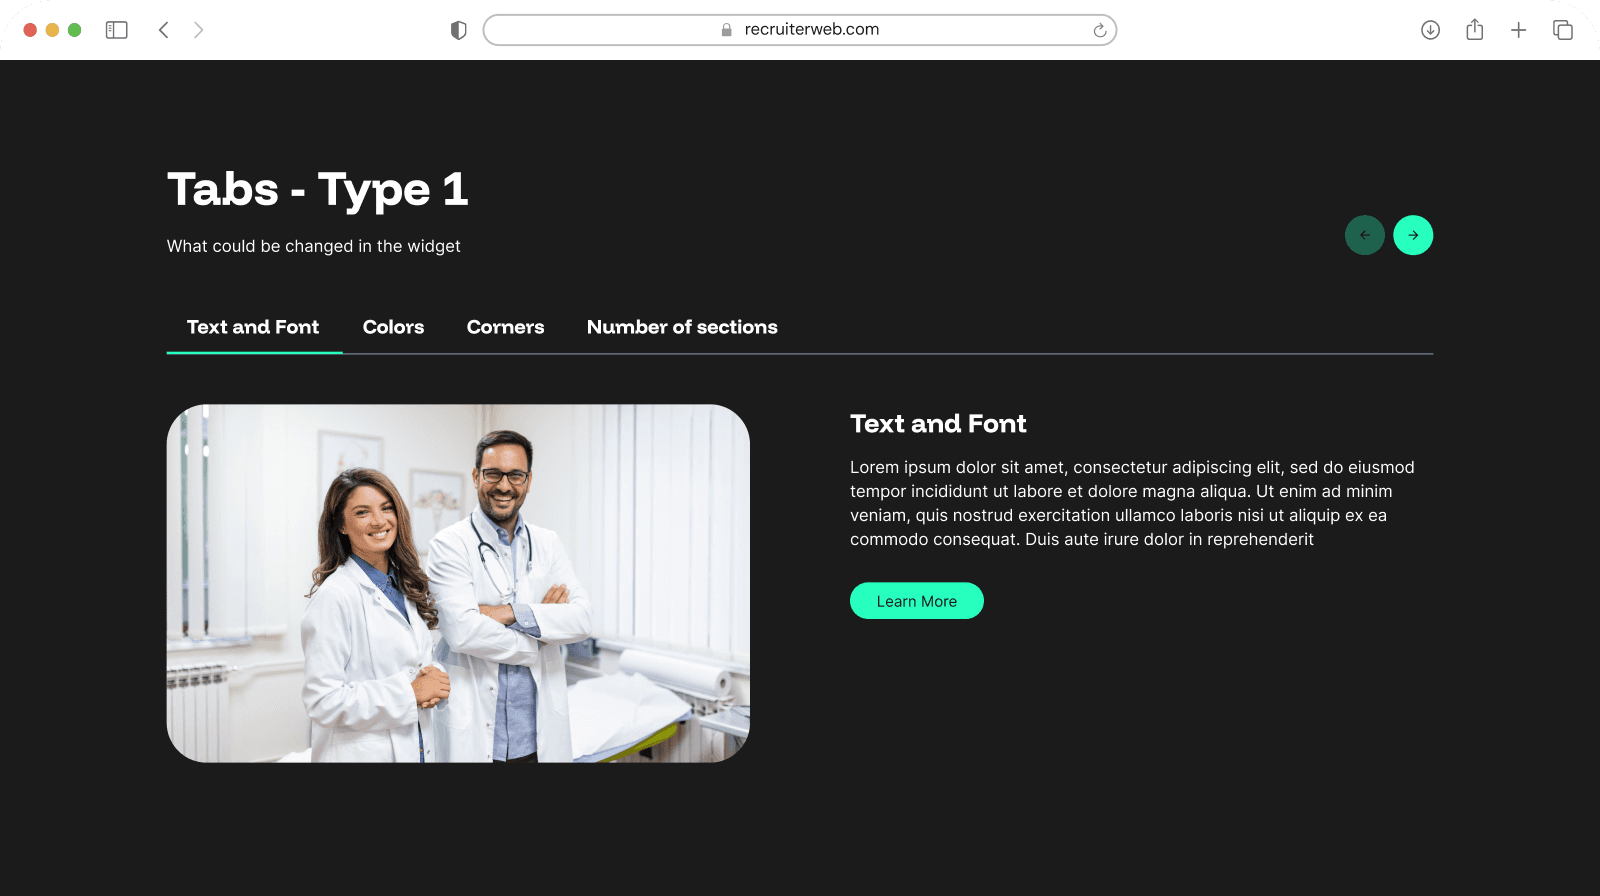Click the green macOS fullscreen window button
Viewport: 1600px width, 896px height.
(x=74, y=30)
